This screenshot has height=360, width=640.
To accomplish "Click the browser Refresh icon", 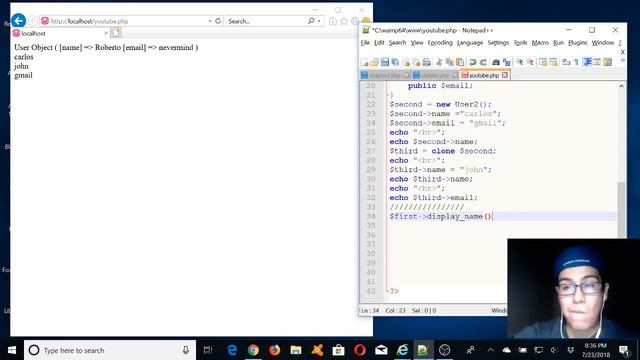I will point(218,21).
